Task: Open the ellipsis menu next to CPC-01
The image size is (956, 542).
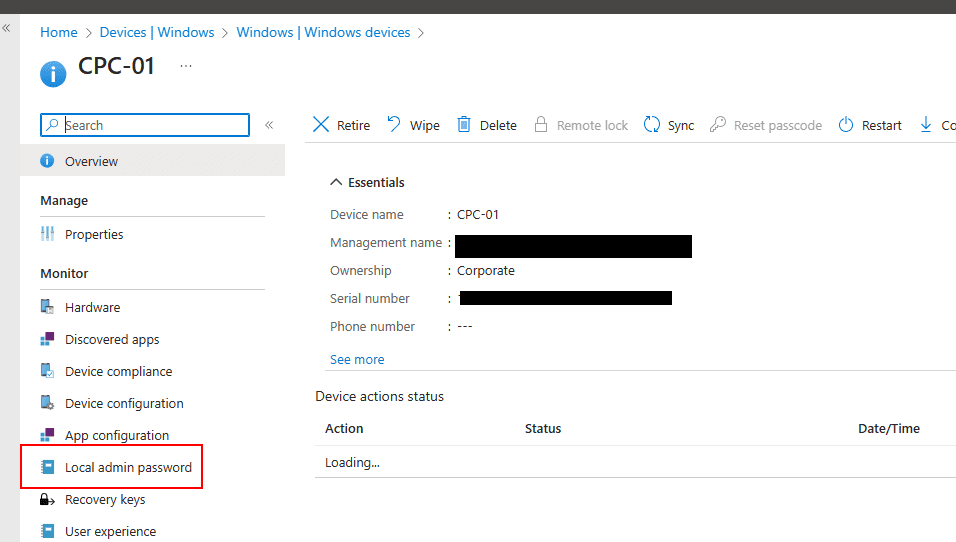Action: pyautogui.click(x=186, y=66)
